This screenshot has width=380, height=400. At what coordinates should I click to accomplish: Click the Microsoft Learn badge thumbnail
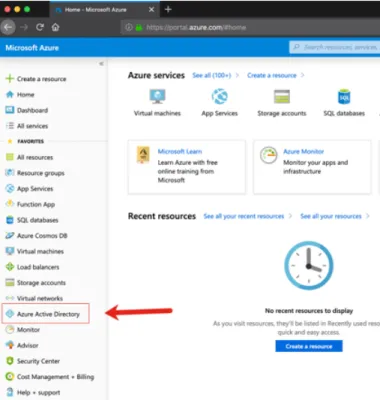143,155
